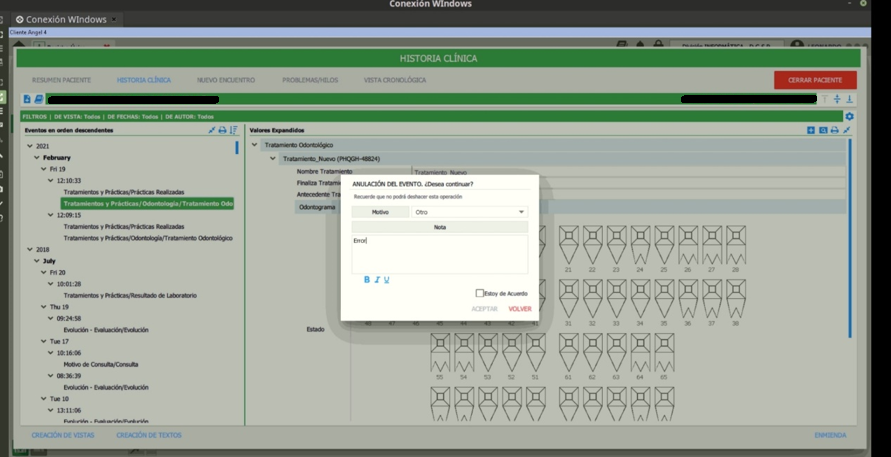Click the Nota text area containing Error
891x457 pixels.
tap(440, 254)
